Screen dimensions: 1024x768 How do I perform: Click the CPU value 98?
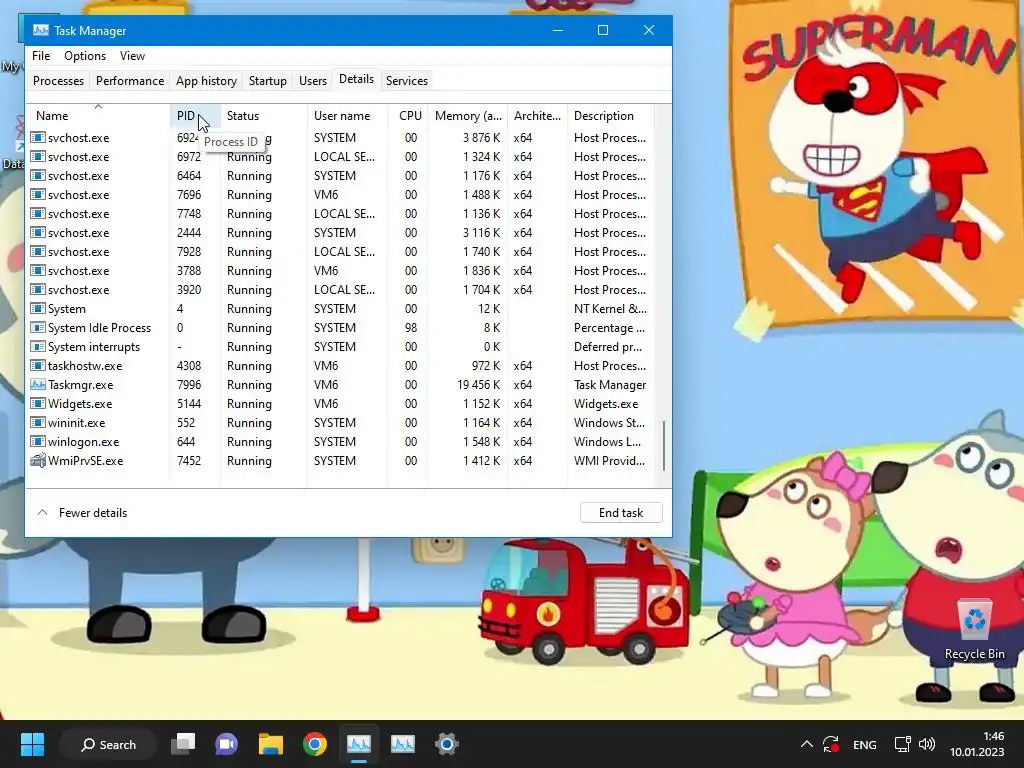411,328
